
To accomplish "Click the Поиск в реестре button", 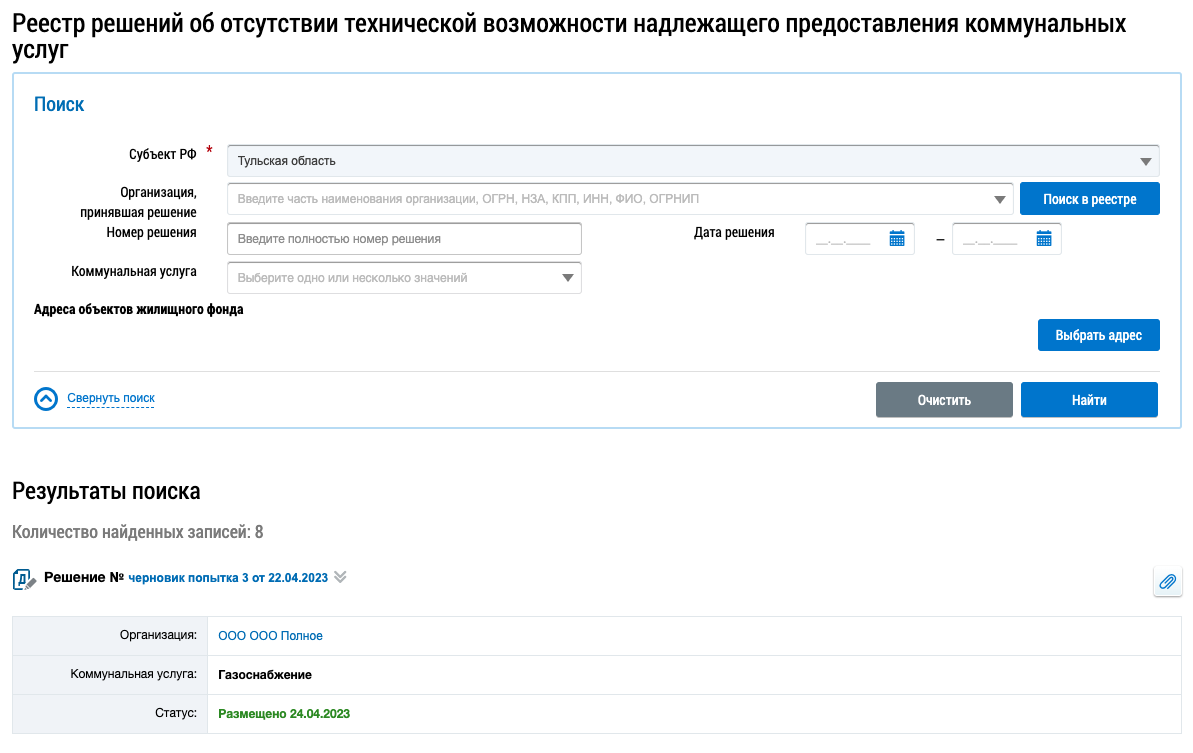I will (1089, 199).
